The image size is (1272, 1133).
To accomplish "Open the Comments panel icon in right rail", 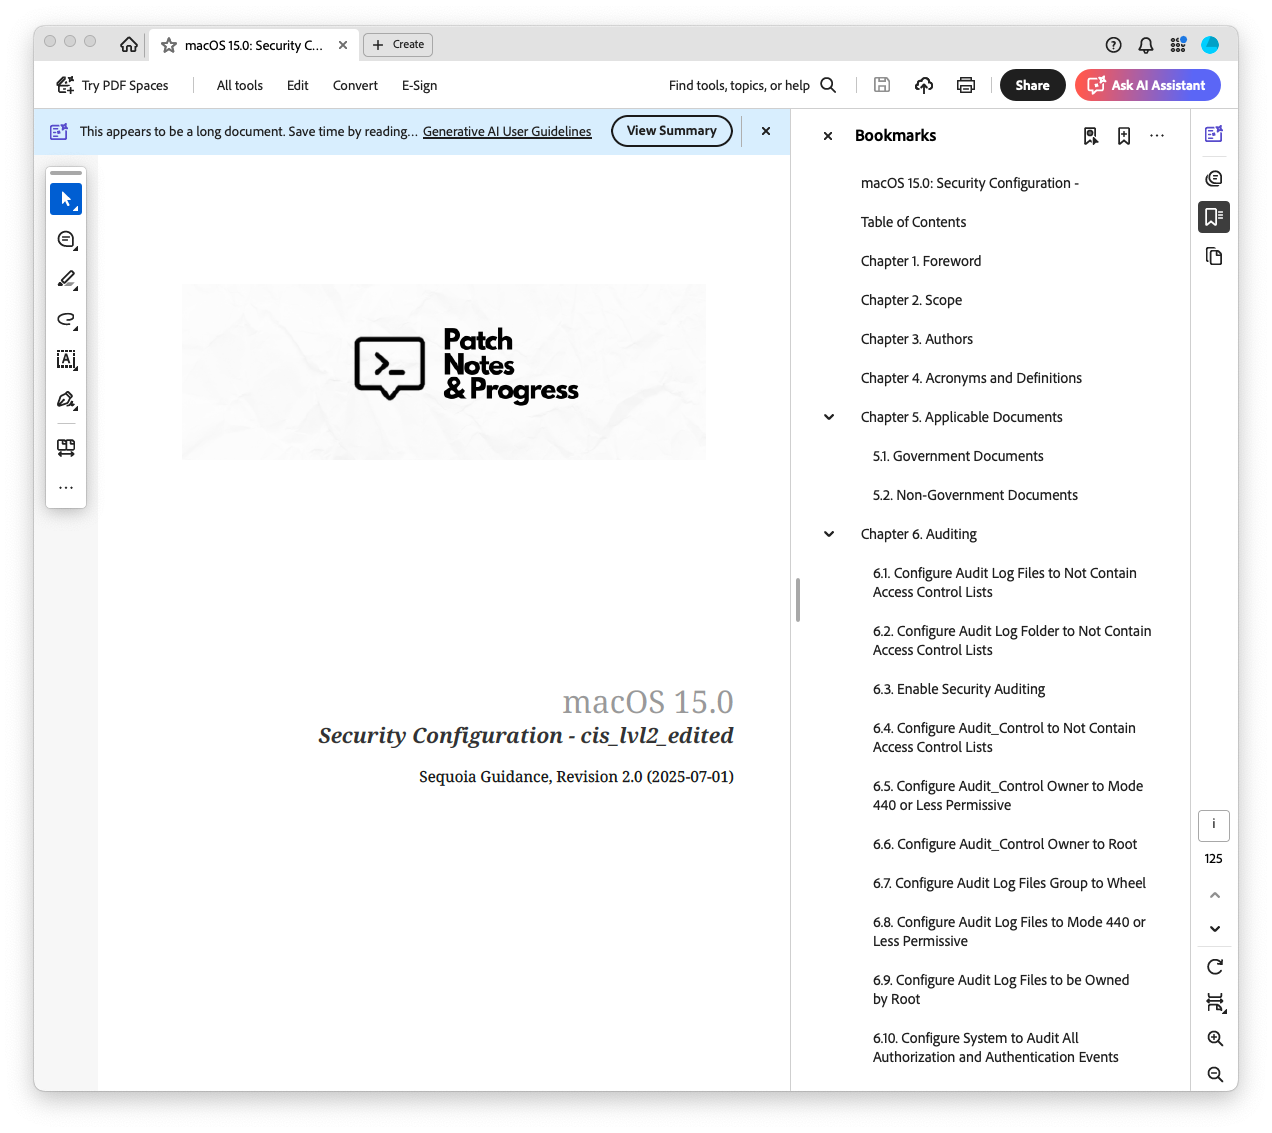I will 1214,178.
